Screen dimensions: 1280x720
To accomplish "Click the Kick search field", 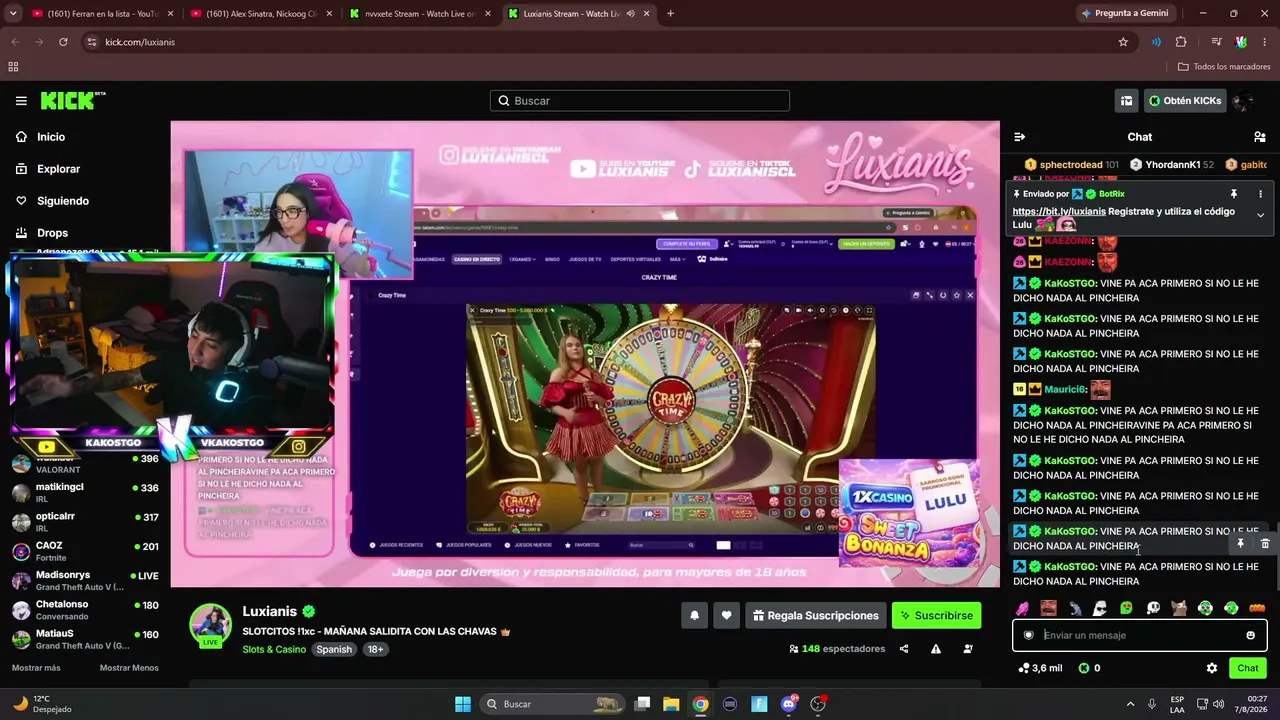I will click(x=640, y=101).
